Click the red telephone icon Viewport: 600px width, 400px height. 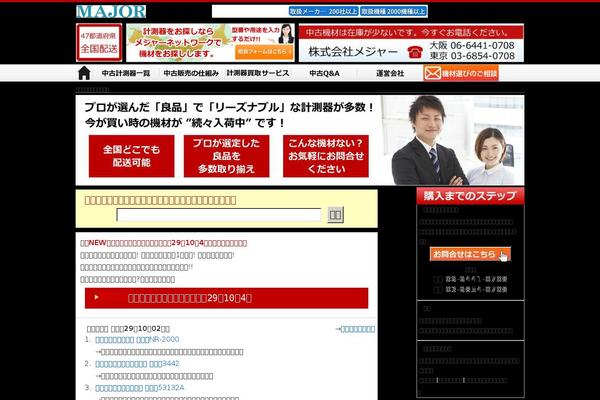coord(415,52)
